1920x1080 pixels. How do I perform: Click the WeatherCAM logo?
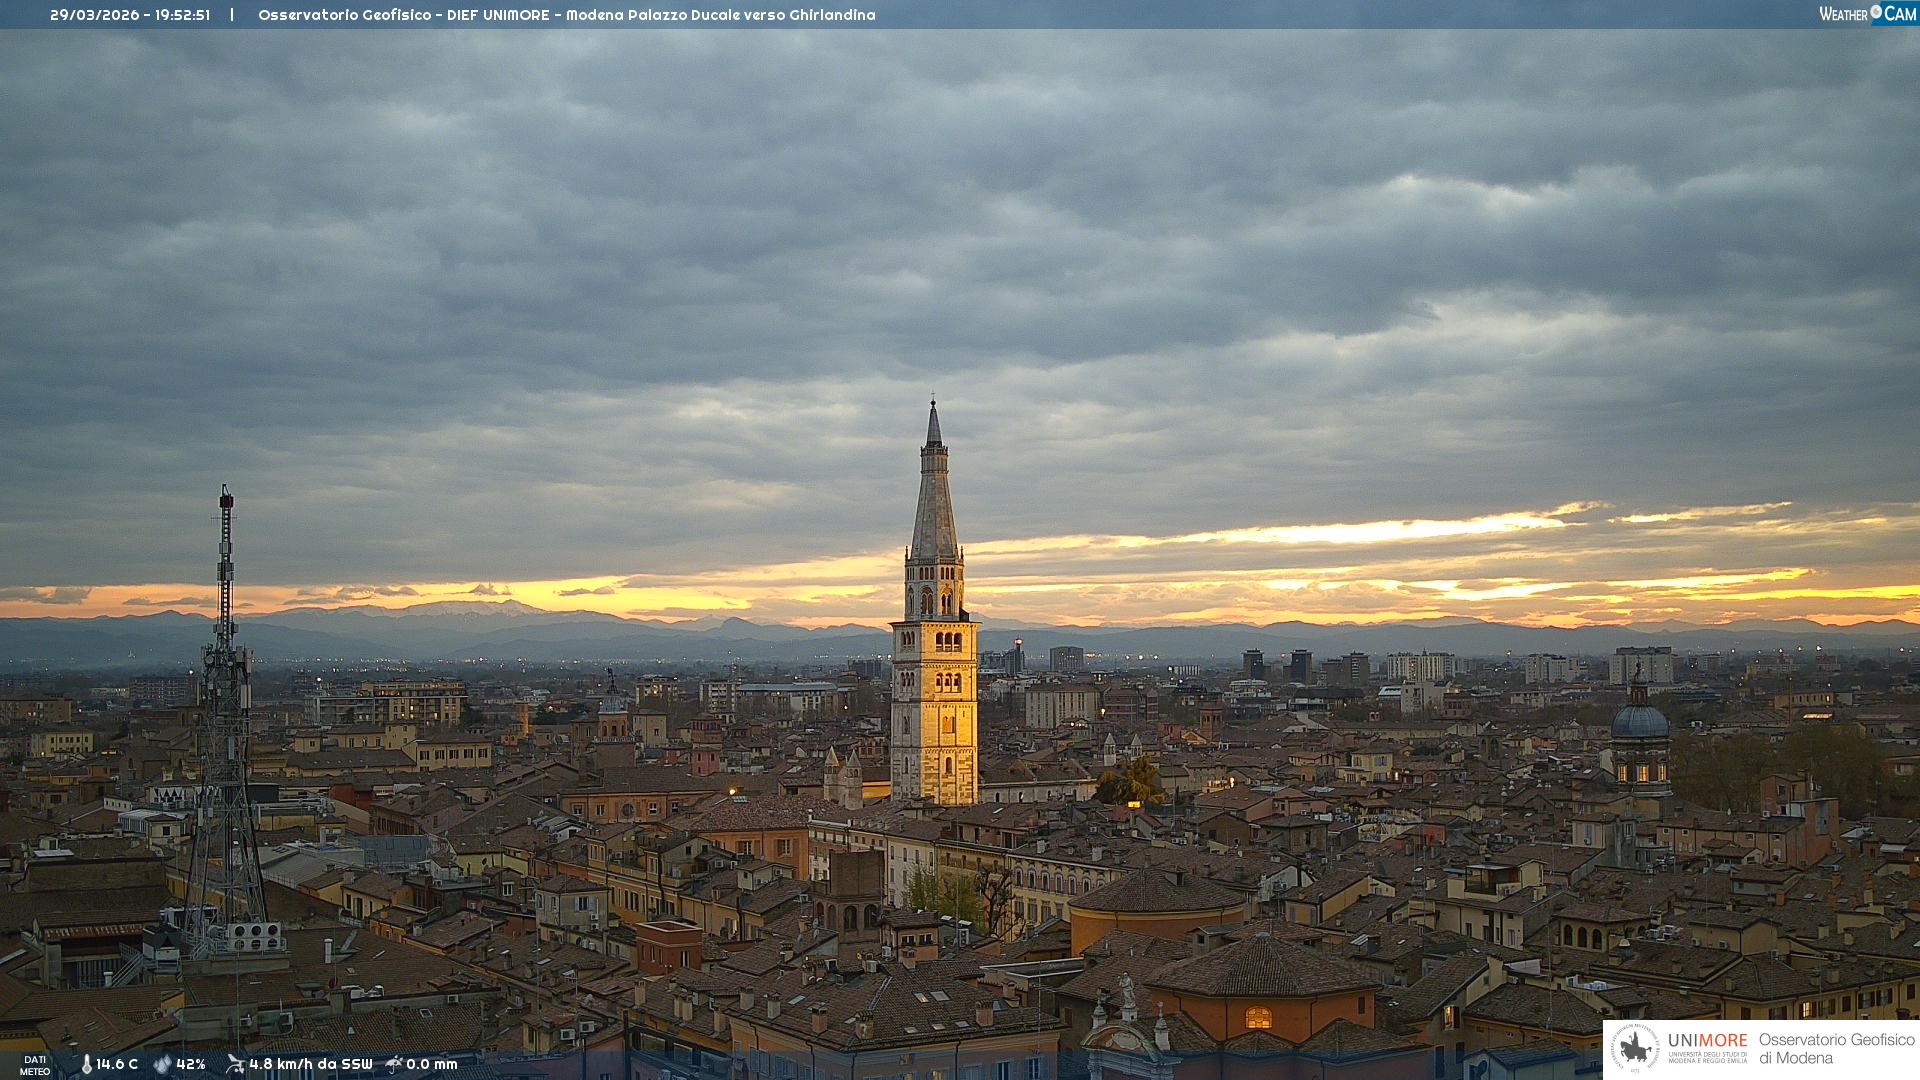point(1867,14)
